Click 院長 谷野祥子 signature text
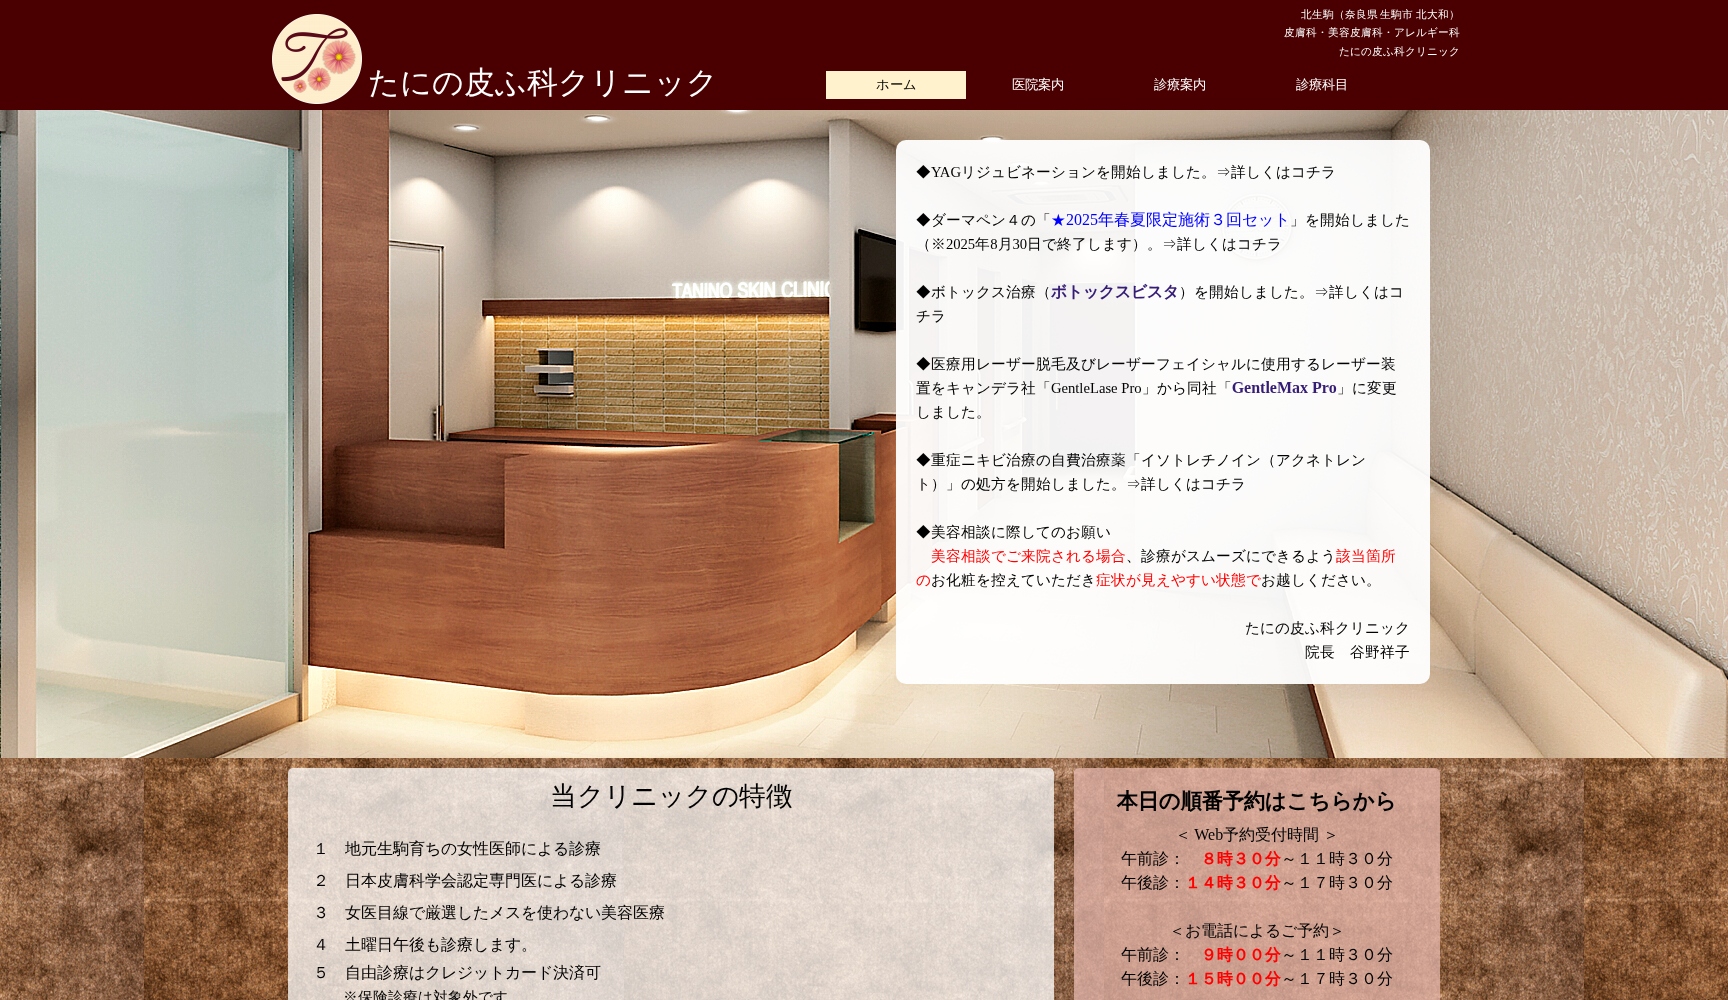The height and width of the screenshot is (1000, 1728). coord(1357,651)
